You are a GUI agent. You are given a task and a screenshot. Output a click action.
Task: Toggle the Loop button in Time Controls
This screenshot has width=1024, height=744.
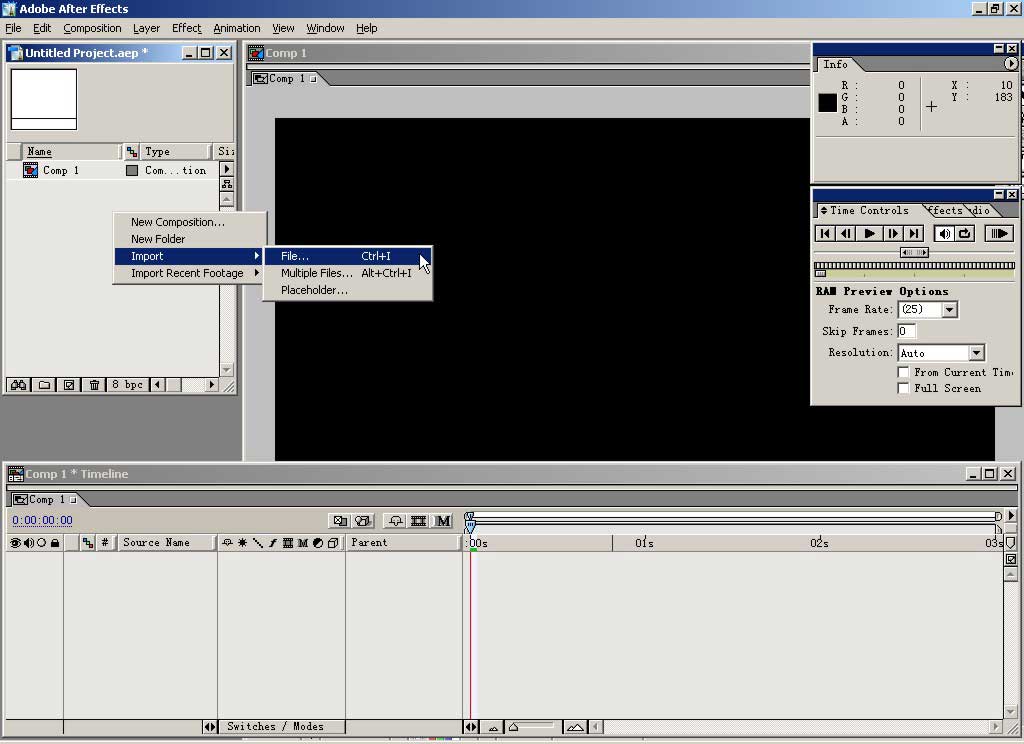965,233
